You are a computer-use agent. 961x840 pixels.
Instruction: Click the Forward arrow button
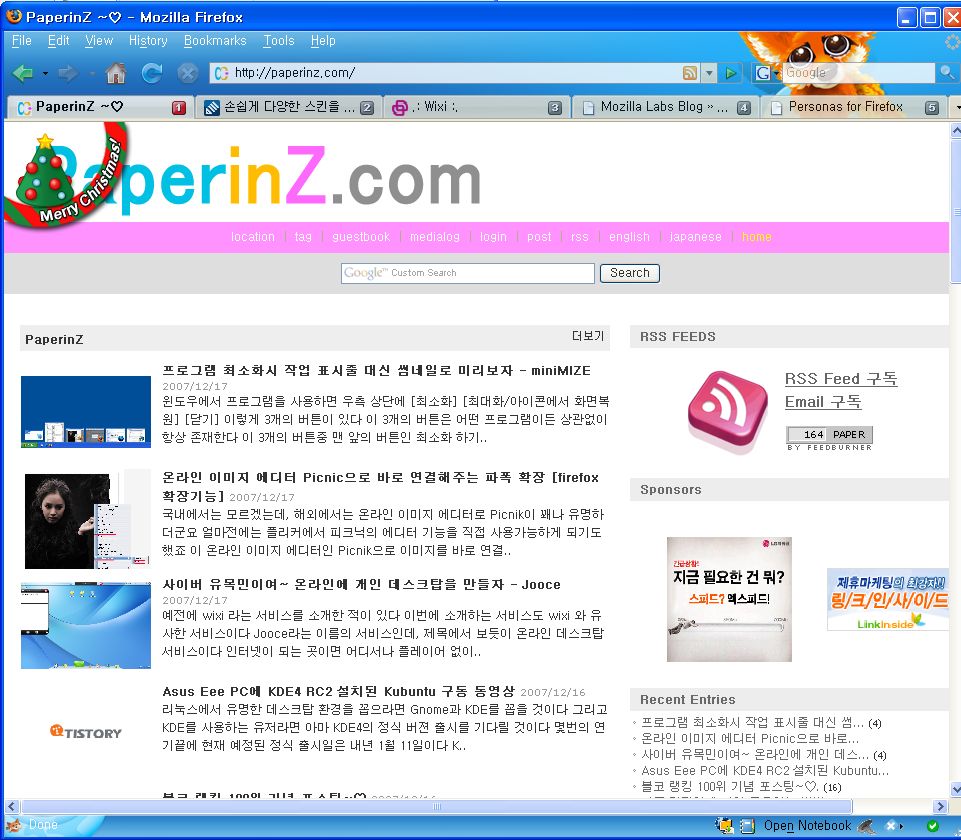point(68,74)
